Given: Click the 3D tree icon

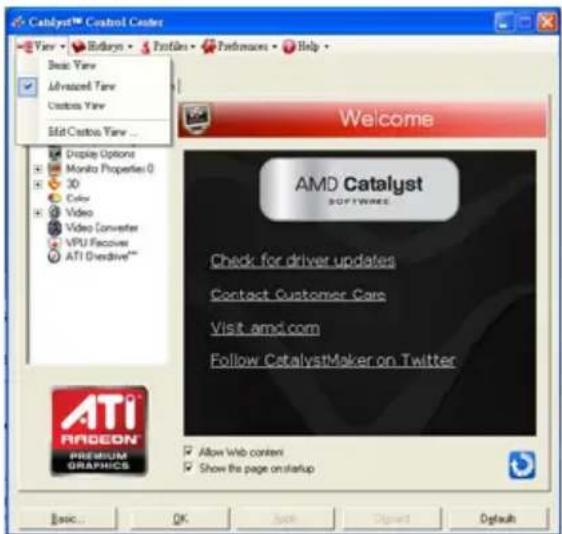Looking at the screenshot, I should pos(54,183).
